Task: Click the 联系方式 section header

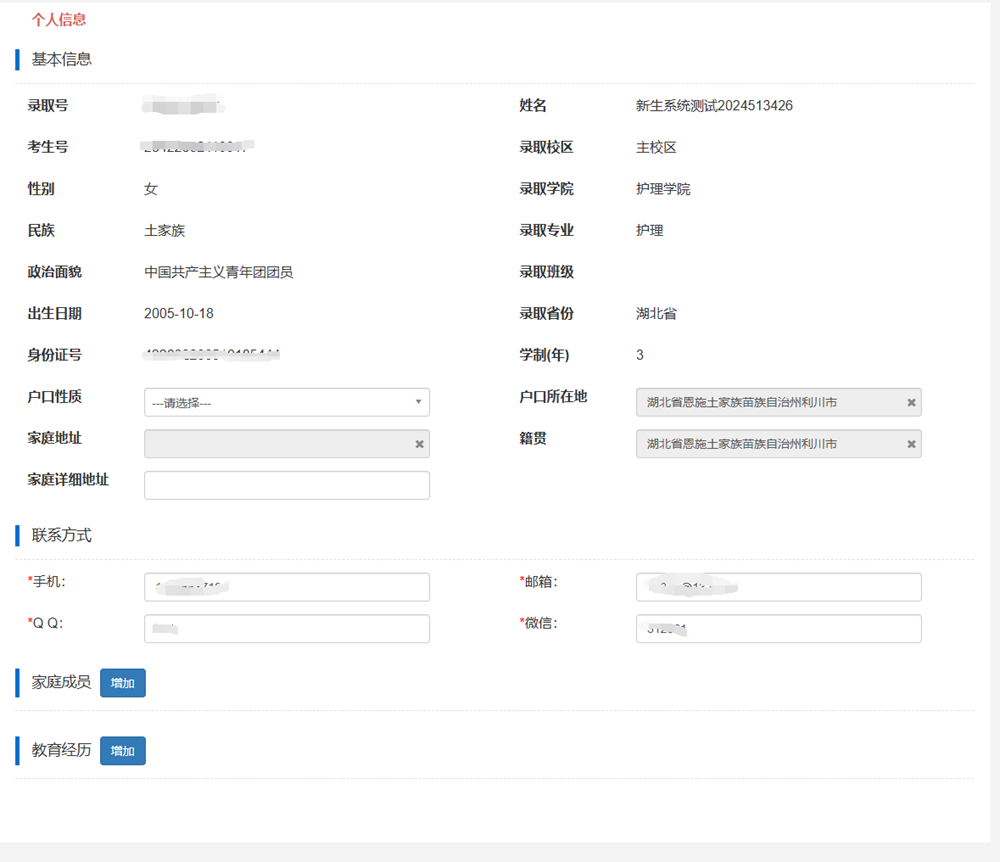Action: [62, 535]
